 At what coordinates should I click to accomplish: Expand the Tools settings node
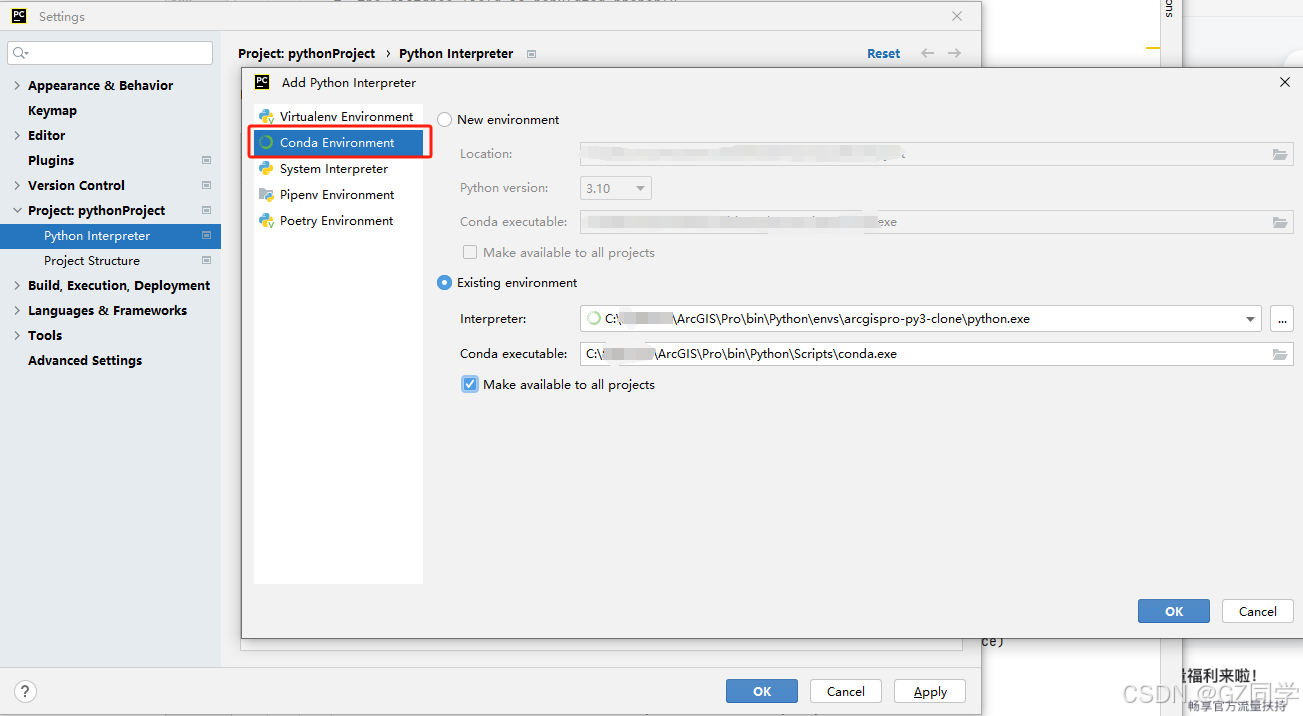[17, 335]
